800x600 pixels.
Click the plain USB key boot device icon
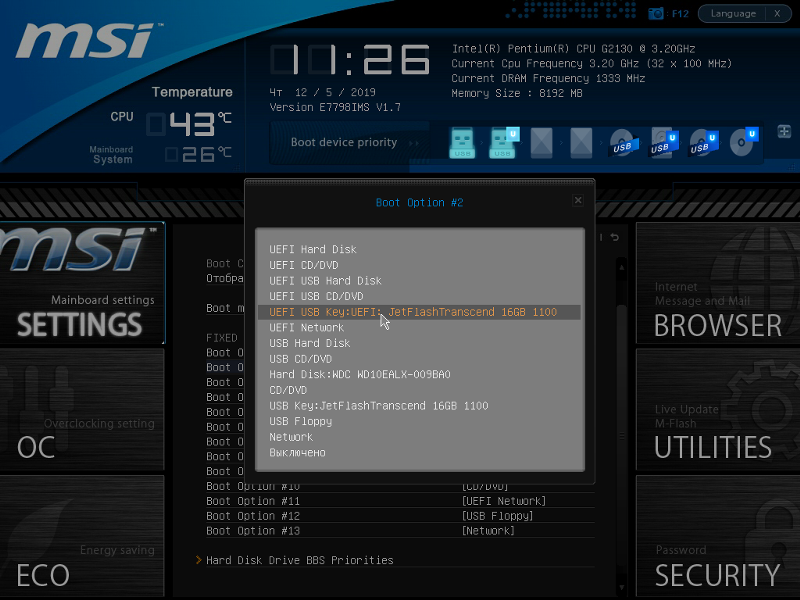462,142
